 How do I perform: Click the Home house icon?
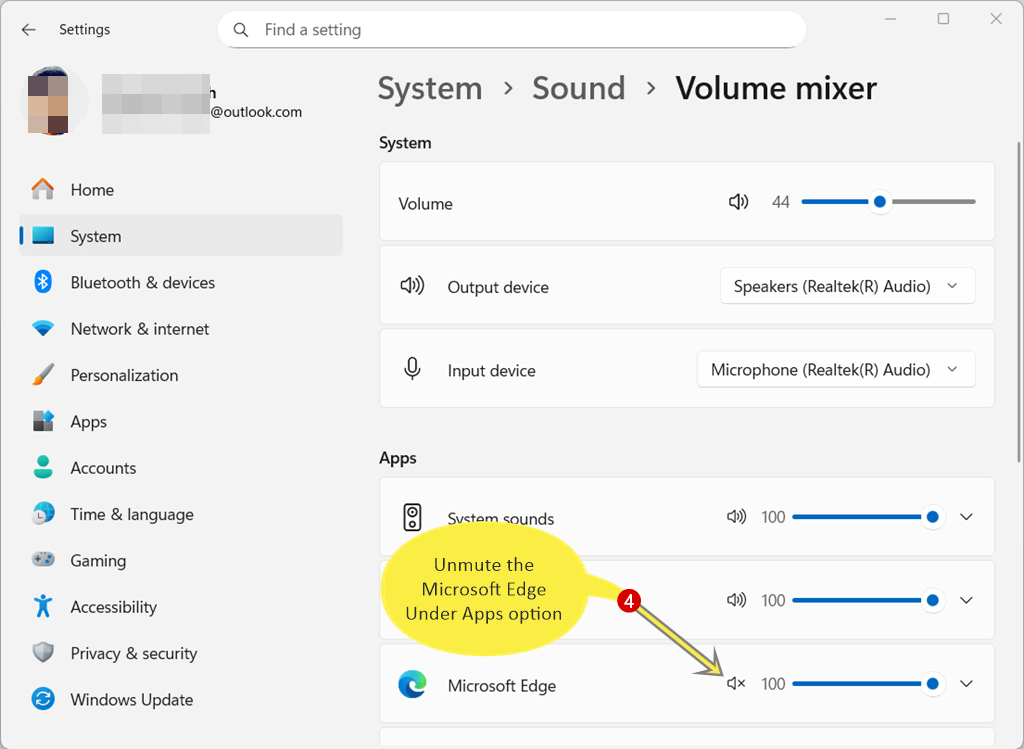pos(43,189)
